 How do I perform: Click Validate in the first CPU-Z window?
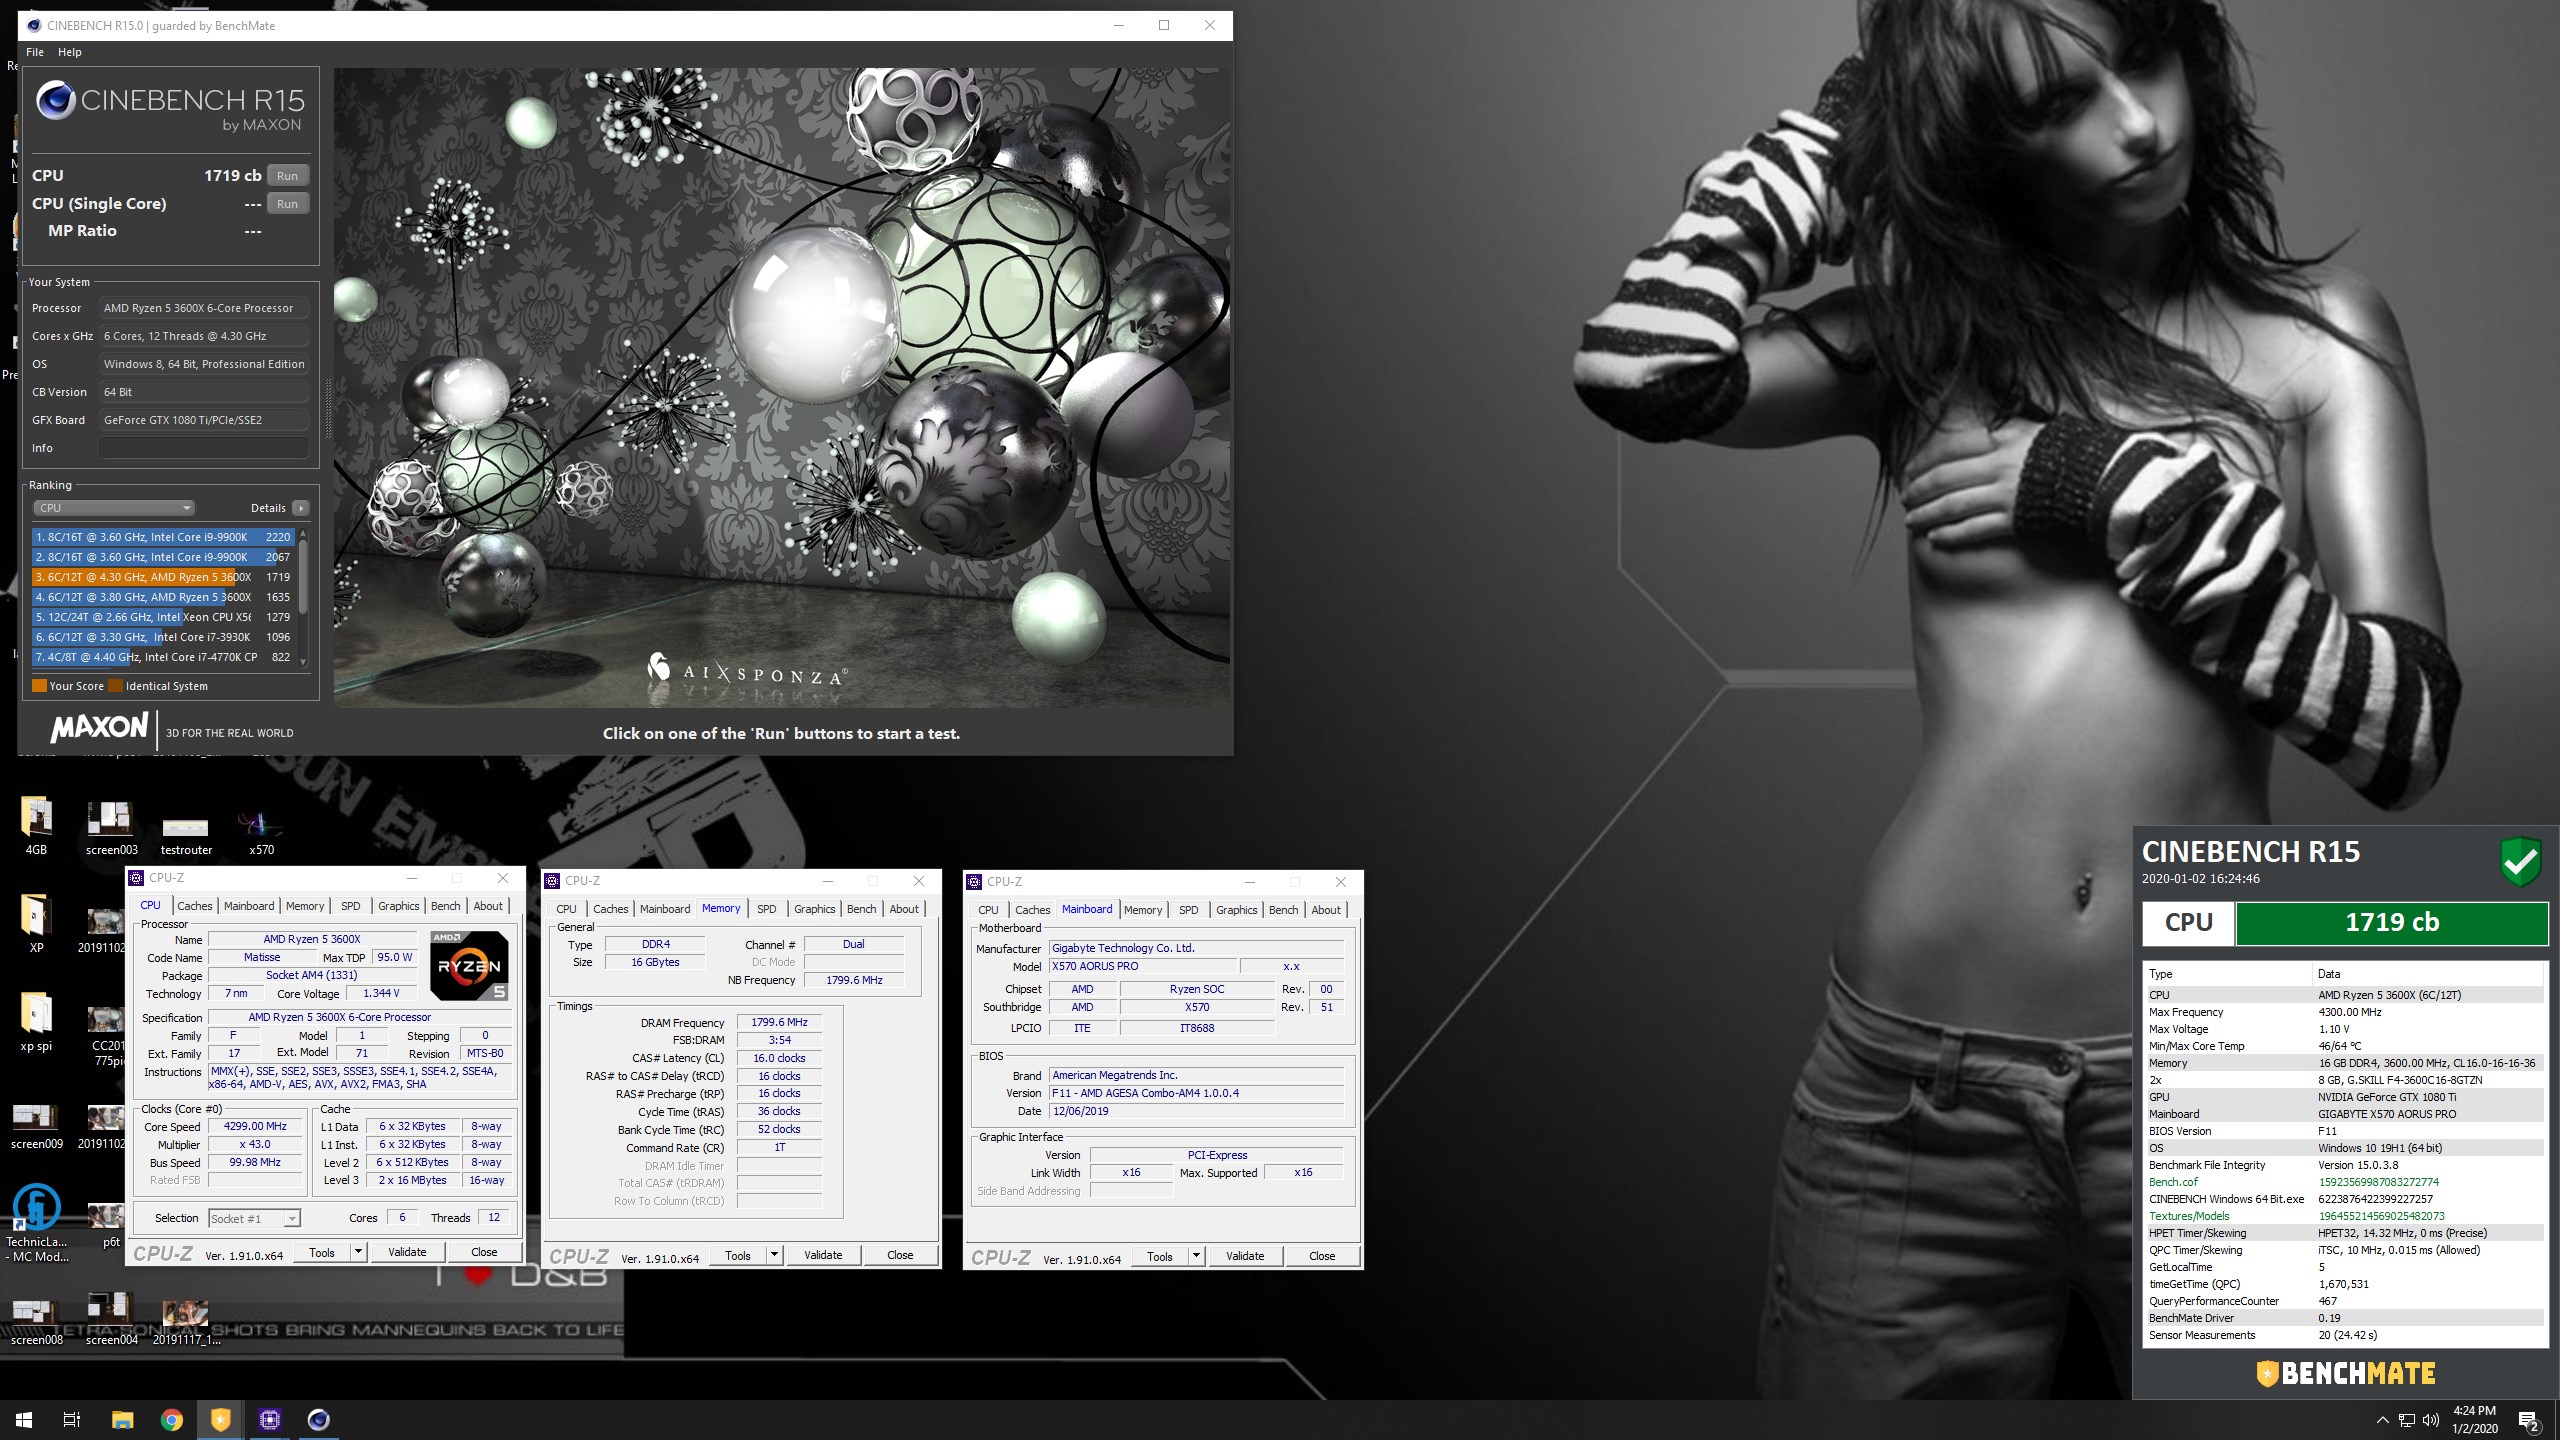(407, 1252)
